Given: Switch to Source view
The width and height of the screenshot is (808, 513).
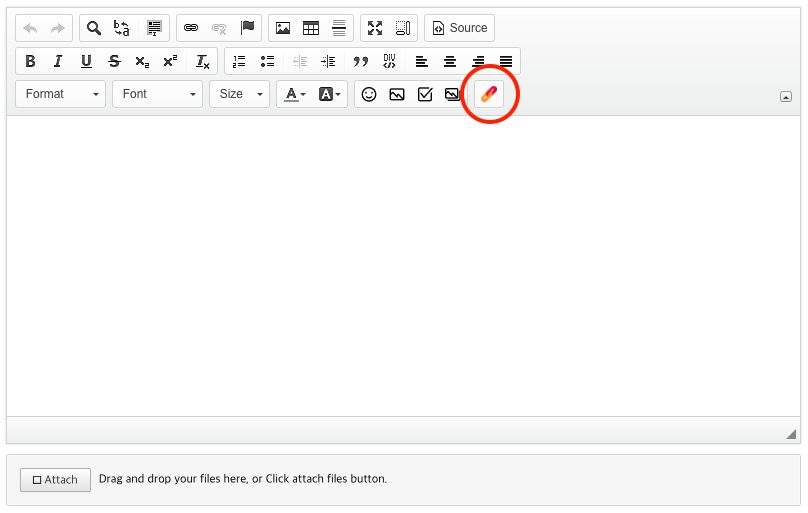Looking at the screenshot, I should tap(459, 28).
